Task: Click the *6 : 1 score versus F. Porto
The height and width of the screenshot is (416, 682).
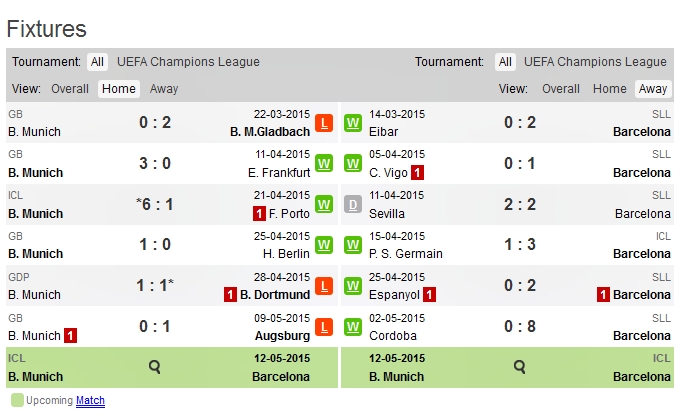Action: pos(155,205)
